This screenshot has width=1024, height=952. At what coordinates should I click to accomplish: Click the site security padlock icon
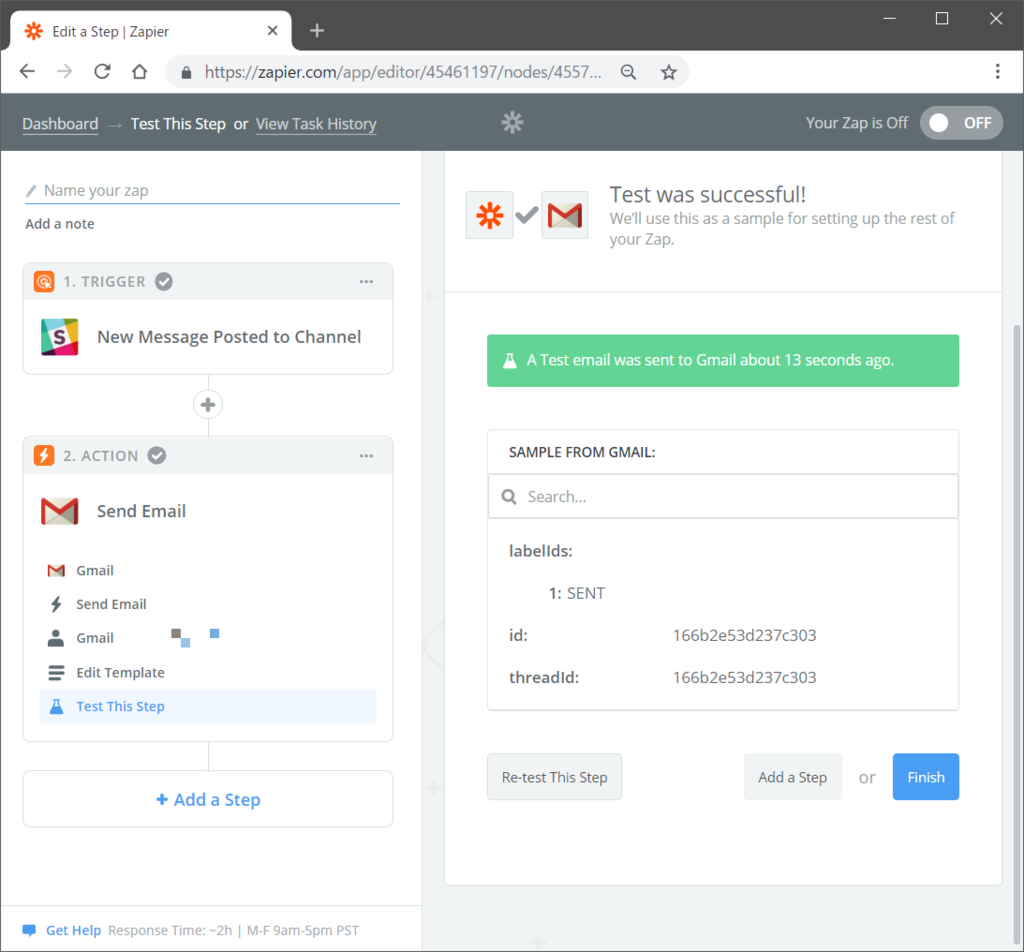tap(186, 72)
